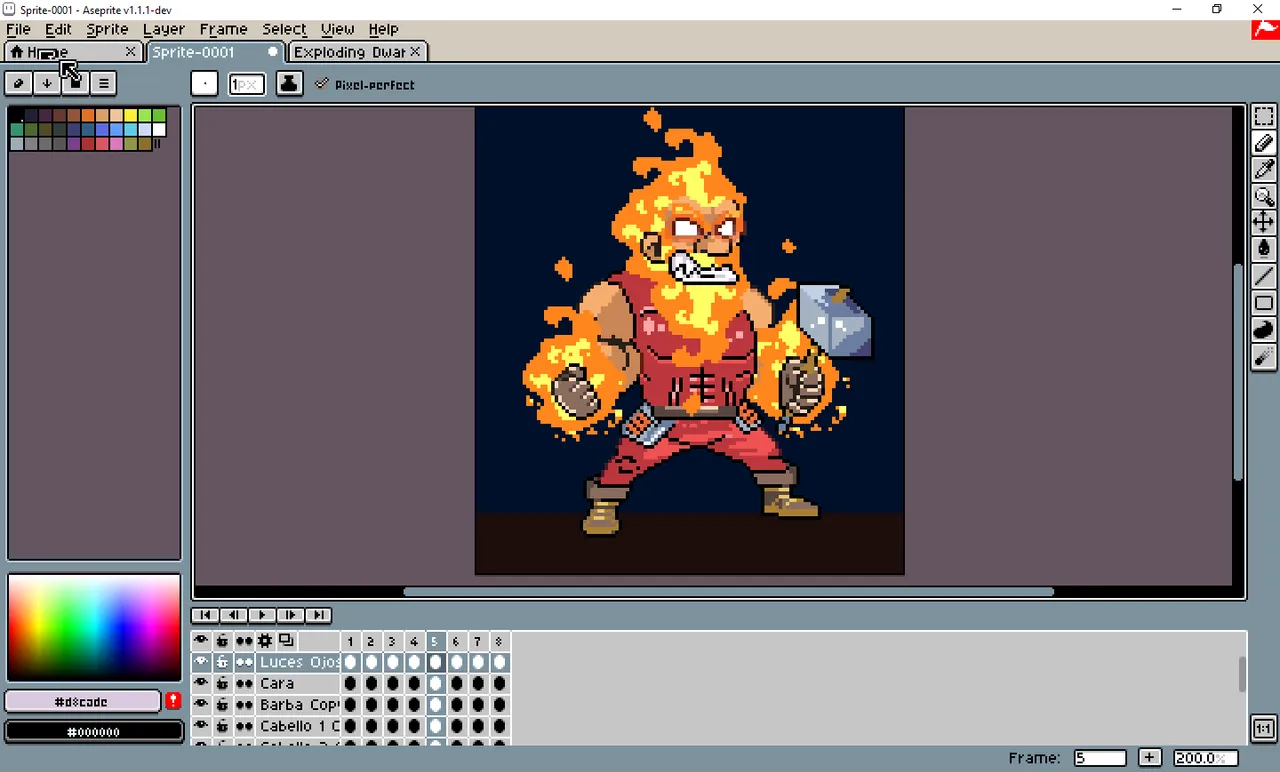Select the Eyedropper tool
This screenshot has width=1280, height=772.
[1263, 170]
